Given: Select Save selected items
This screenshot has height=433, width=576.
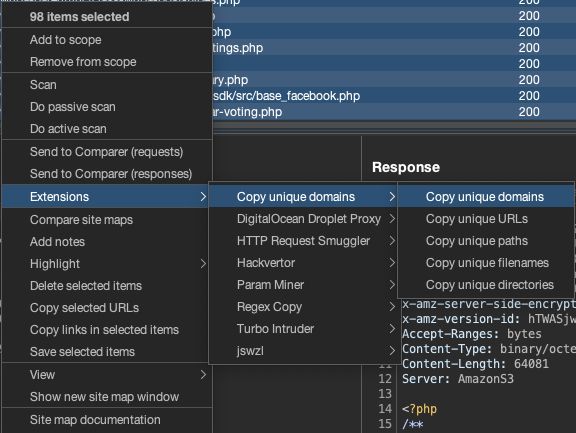Looking at the screenshot, I should 105,352.
